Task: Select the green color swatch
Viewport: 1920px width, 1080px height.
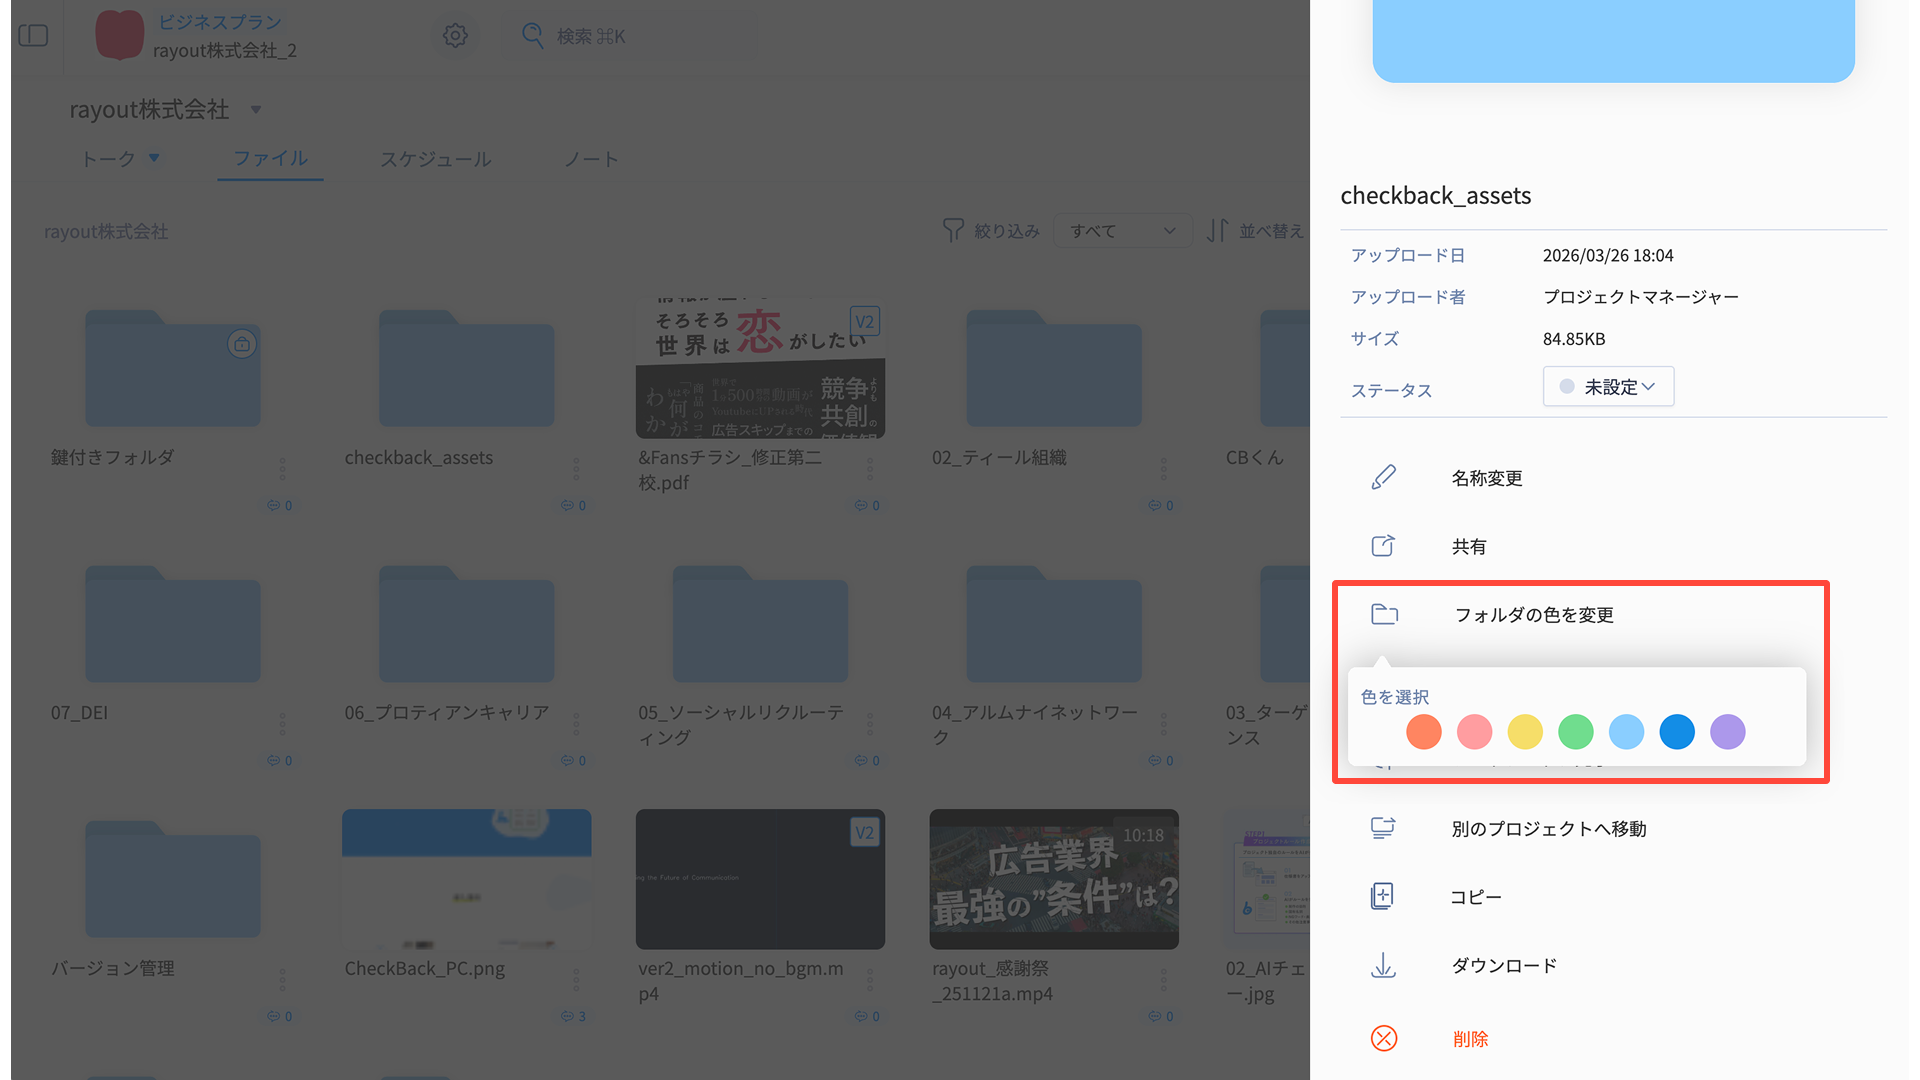Action: coord(1575,732)
